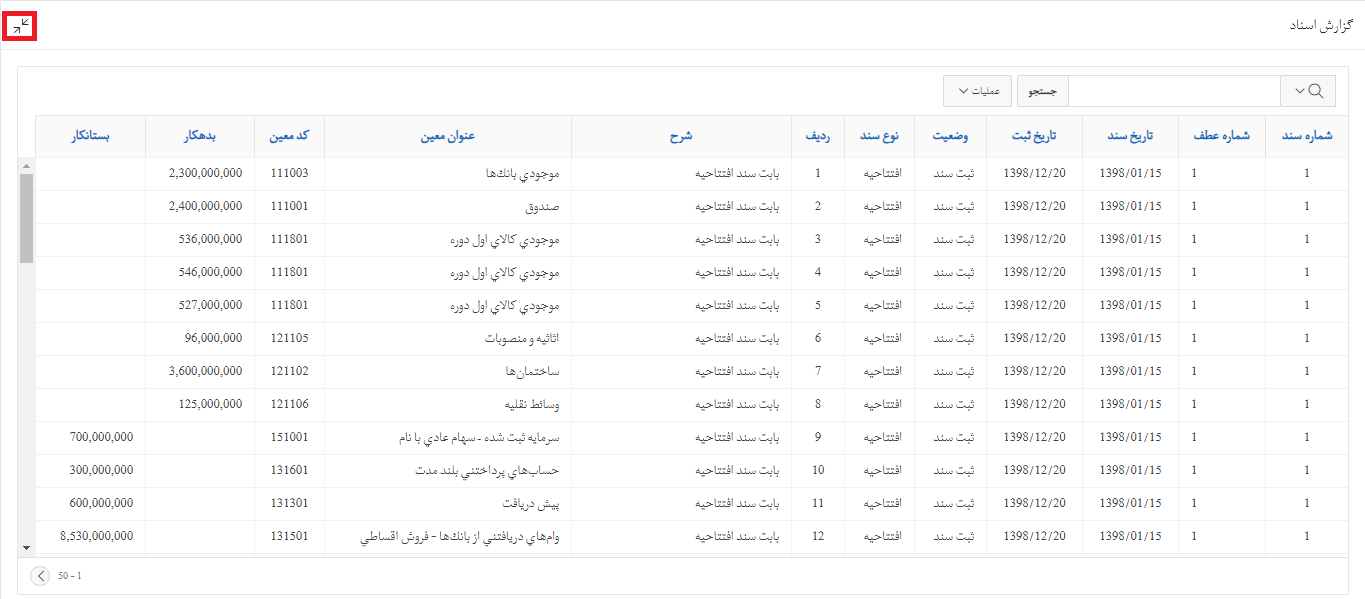
Task: Click the تاریخ سند column header
Action: (x=1130, y=136)
